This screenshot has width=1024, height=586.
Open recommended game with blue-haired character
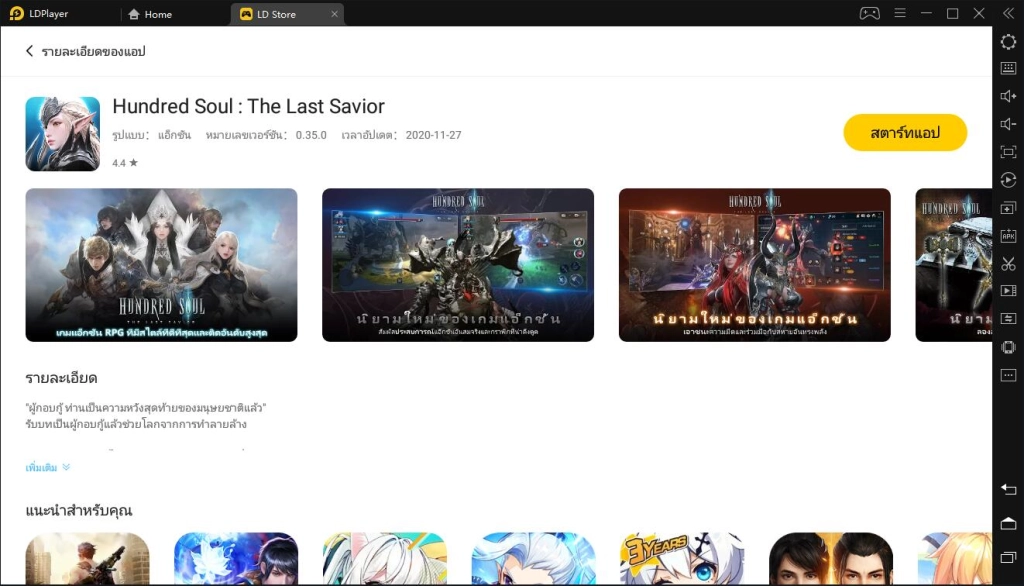tap(534, 559)
